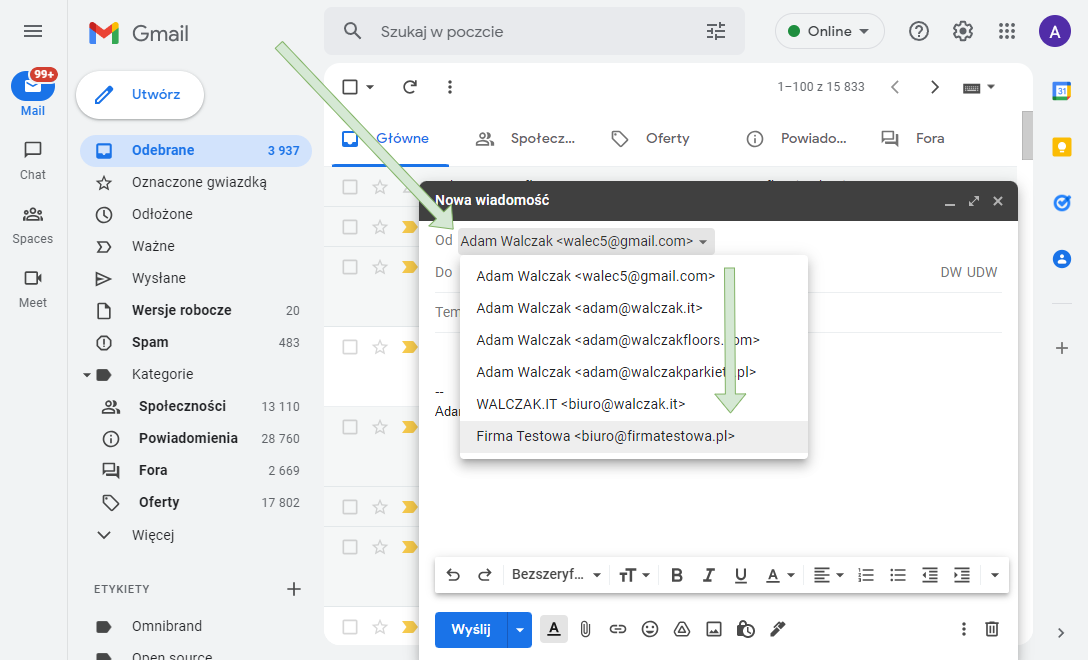The height and width of the screenshot is (661, 1089).
Task: Click the Utwórz compose button
Action: tap(140, 95)
